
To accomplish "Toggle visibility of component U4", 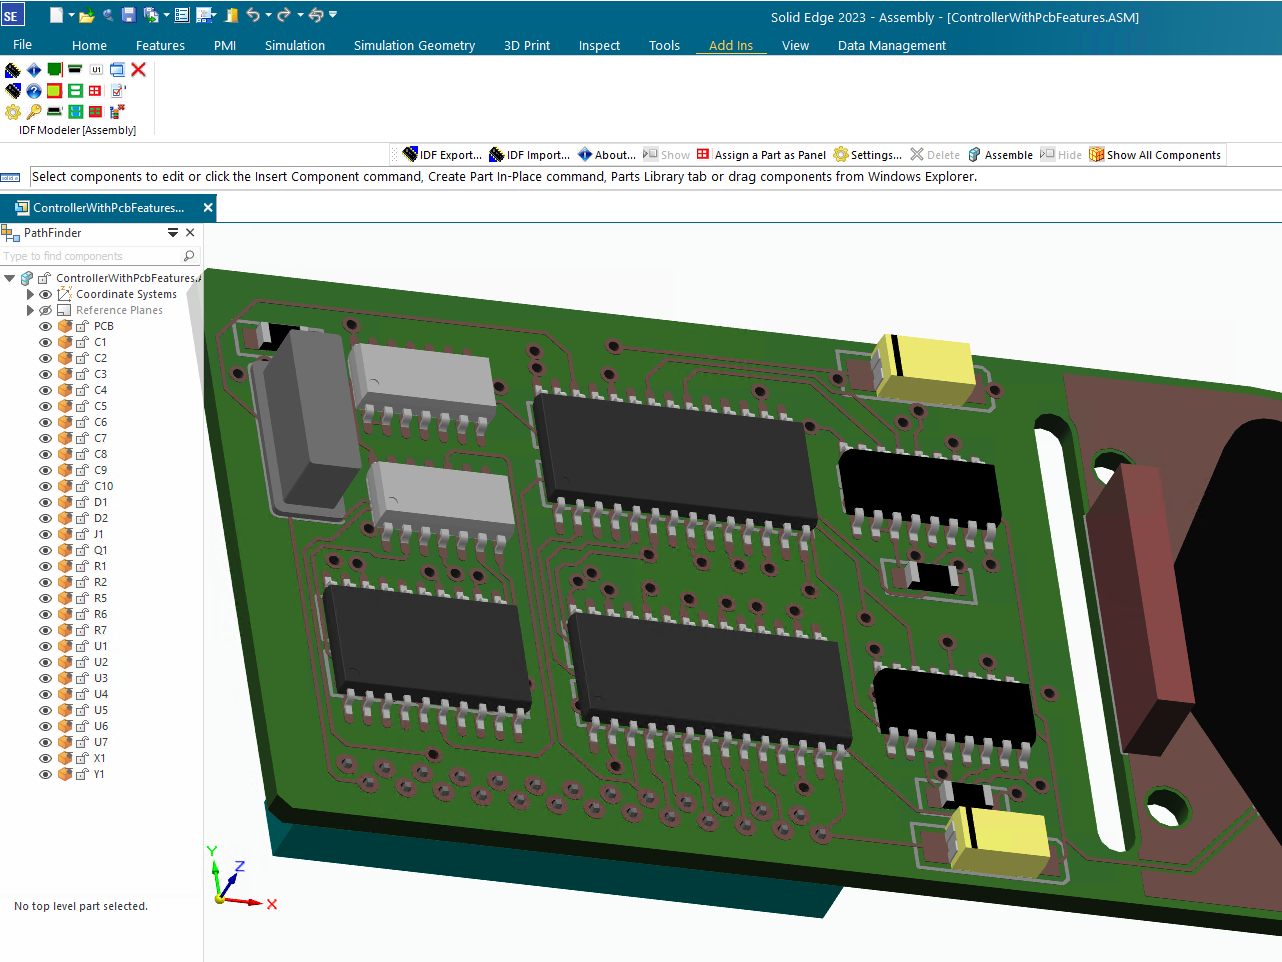I will click(x=45, y=694).
